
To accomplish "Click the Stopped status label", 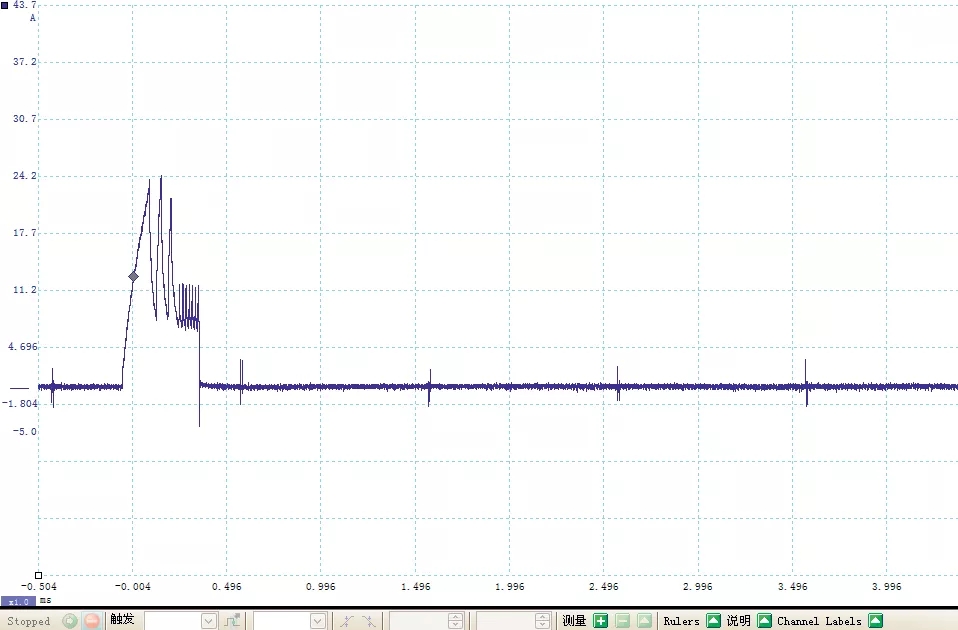I will pos(29,621).
